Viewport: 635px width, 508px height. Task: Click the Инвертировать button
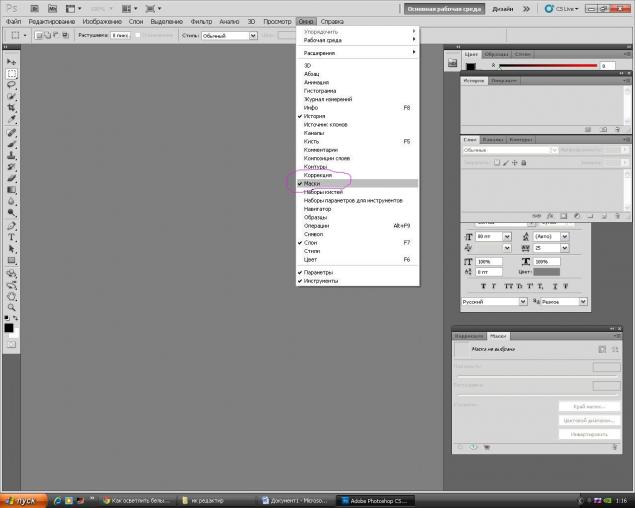click(589, 434)
